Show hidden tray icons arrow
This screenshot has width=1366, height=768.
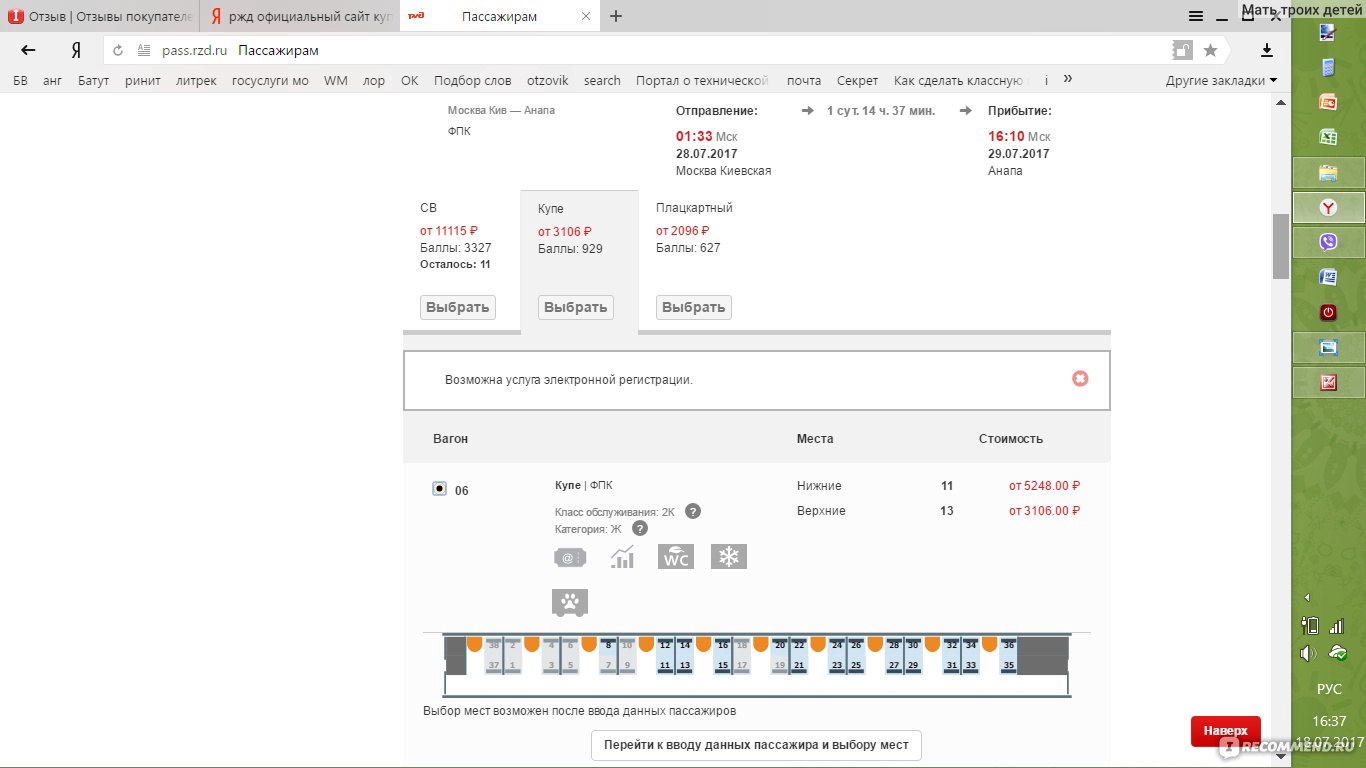(1306, 598)
